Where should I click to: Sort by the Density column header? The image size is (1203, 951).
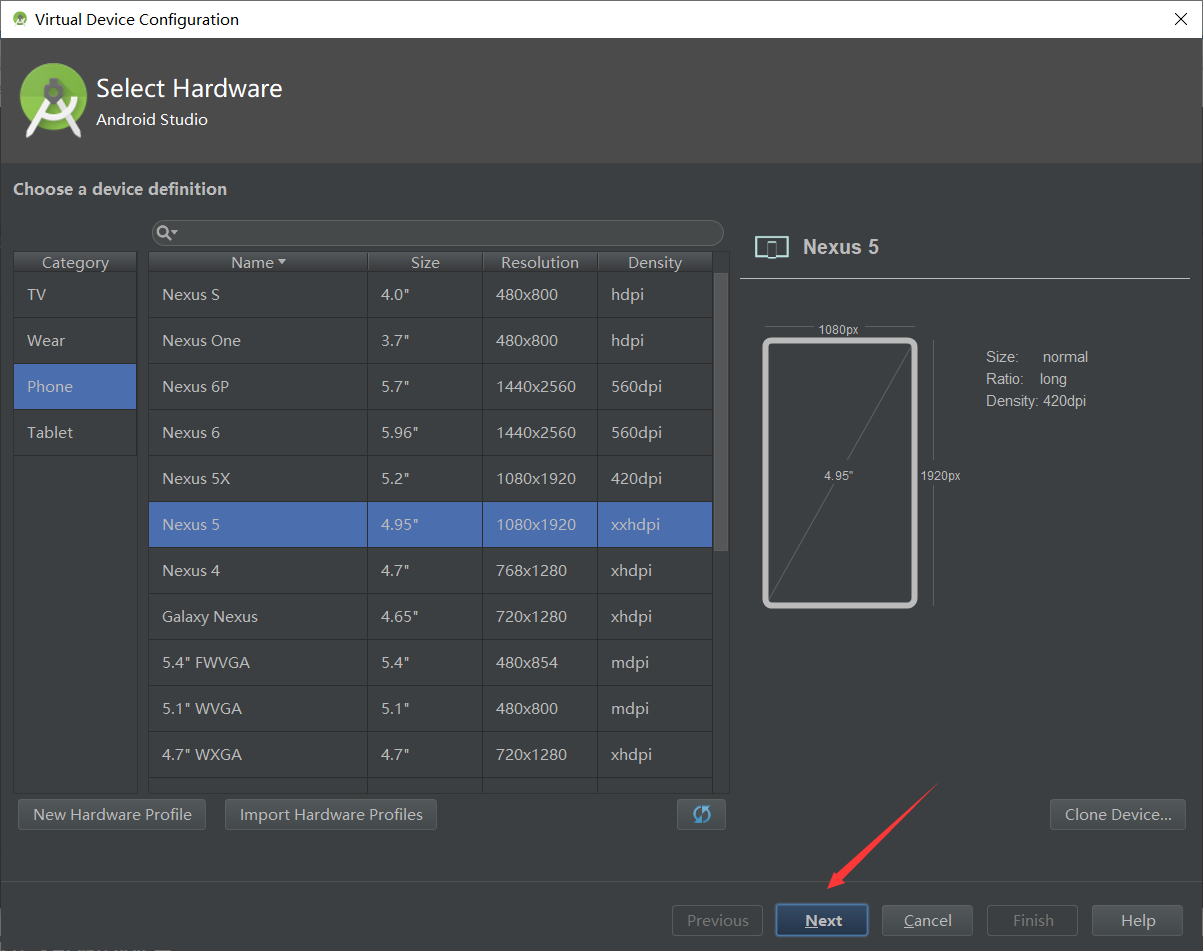pos(655,262)
